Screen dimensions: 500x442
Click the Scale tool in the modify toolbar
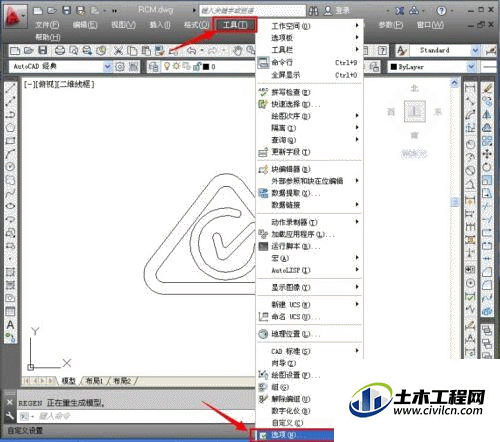click(487, 180)
